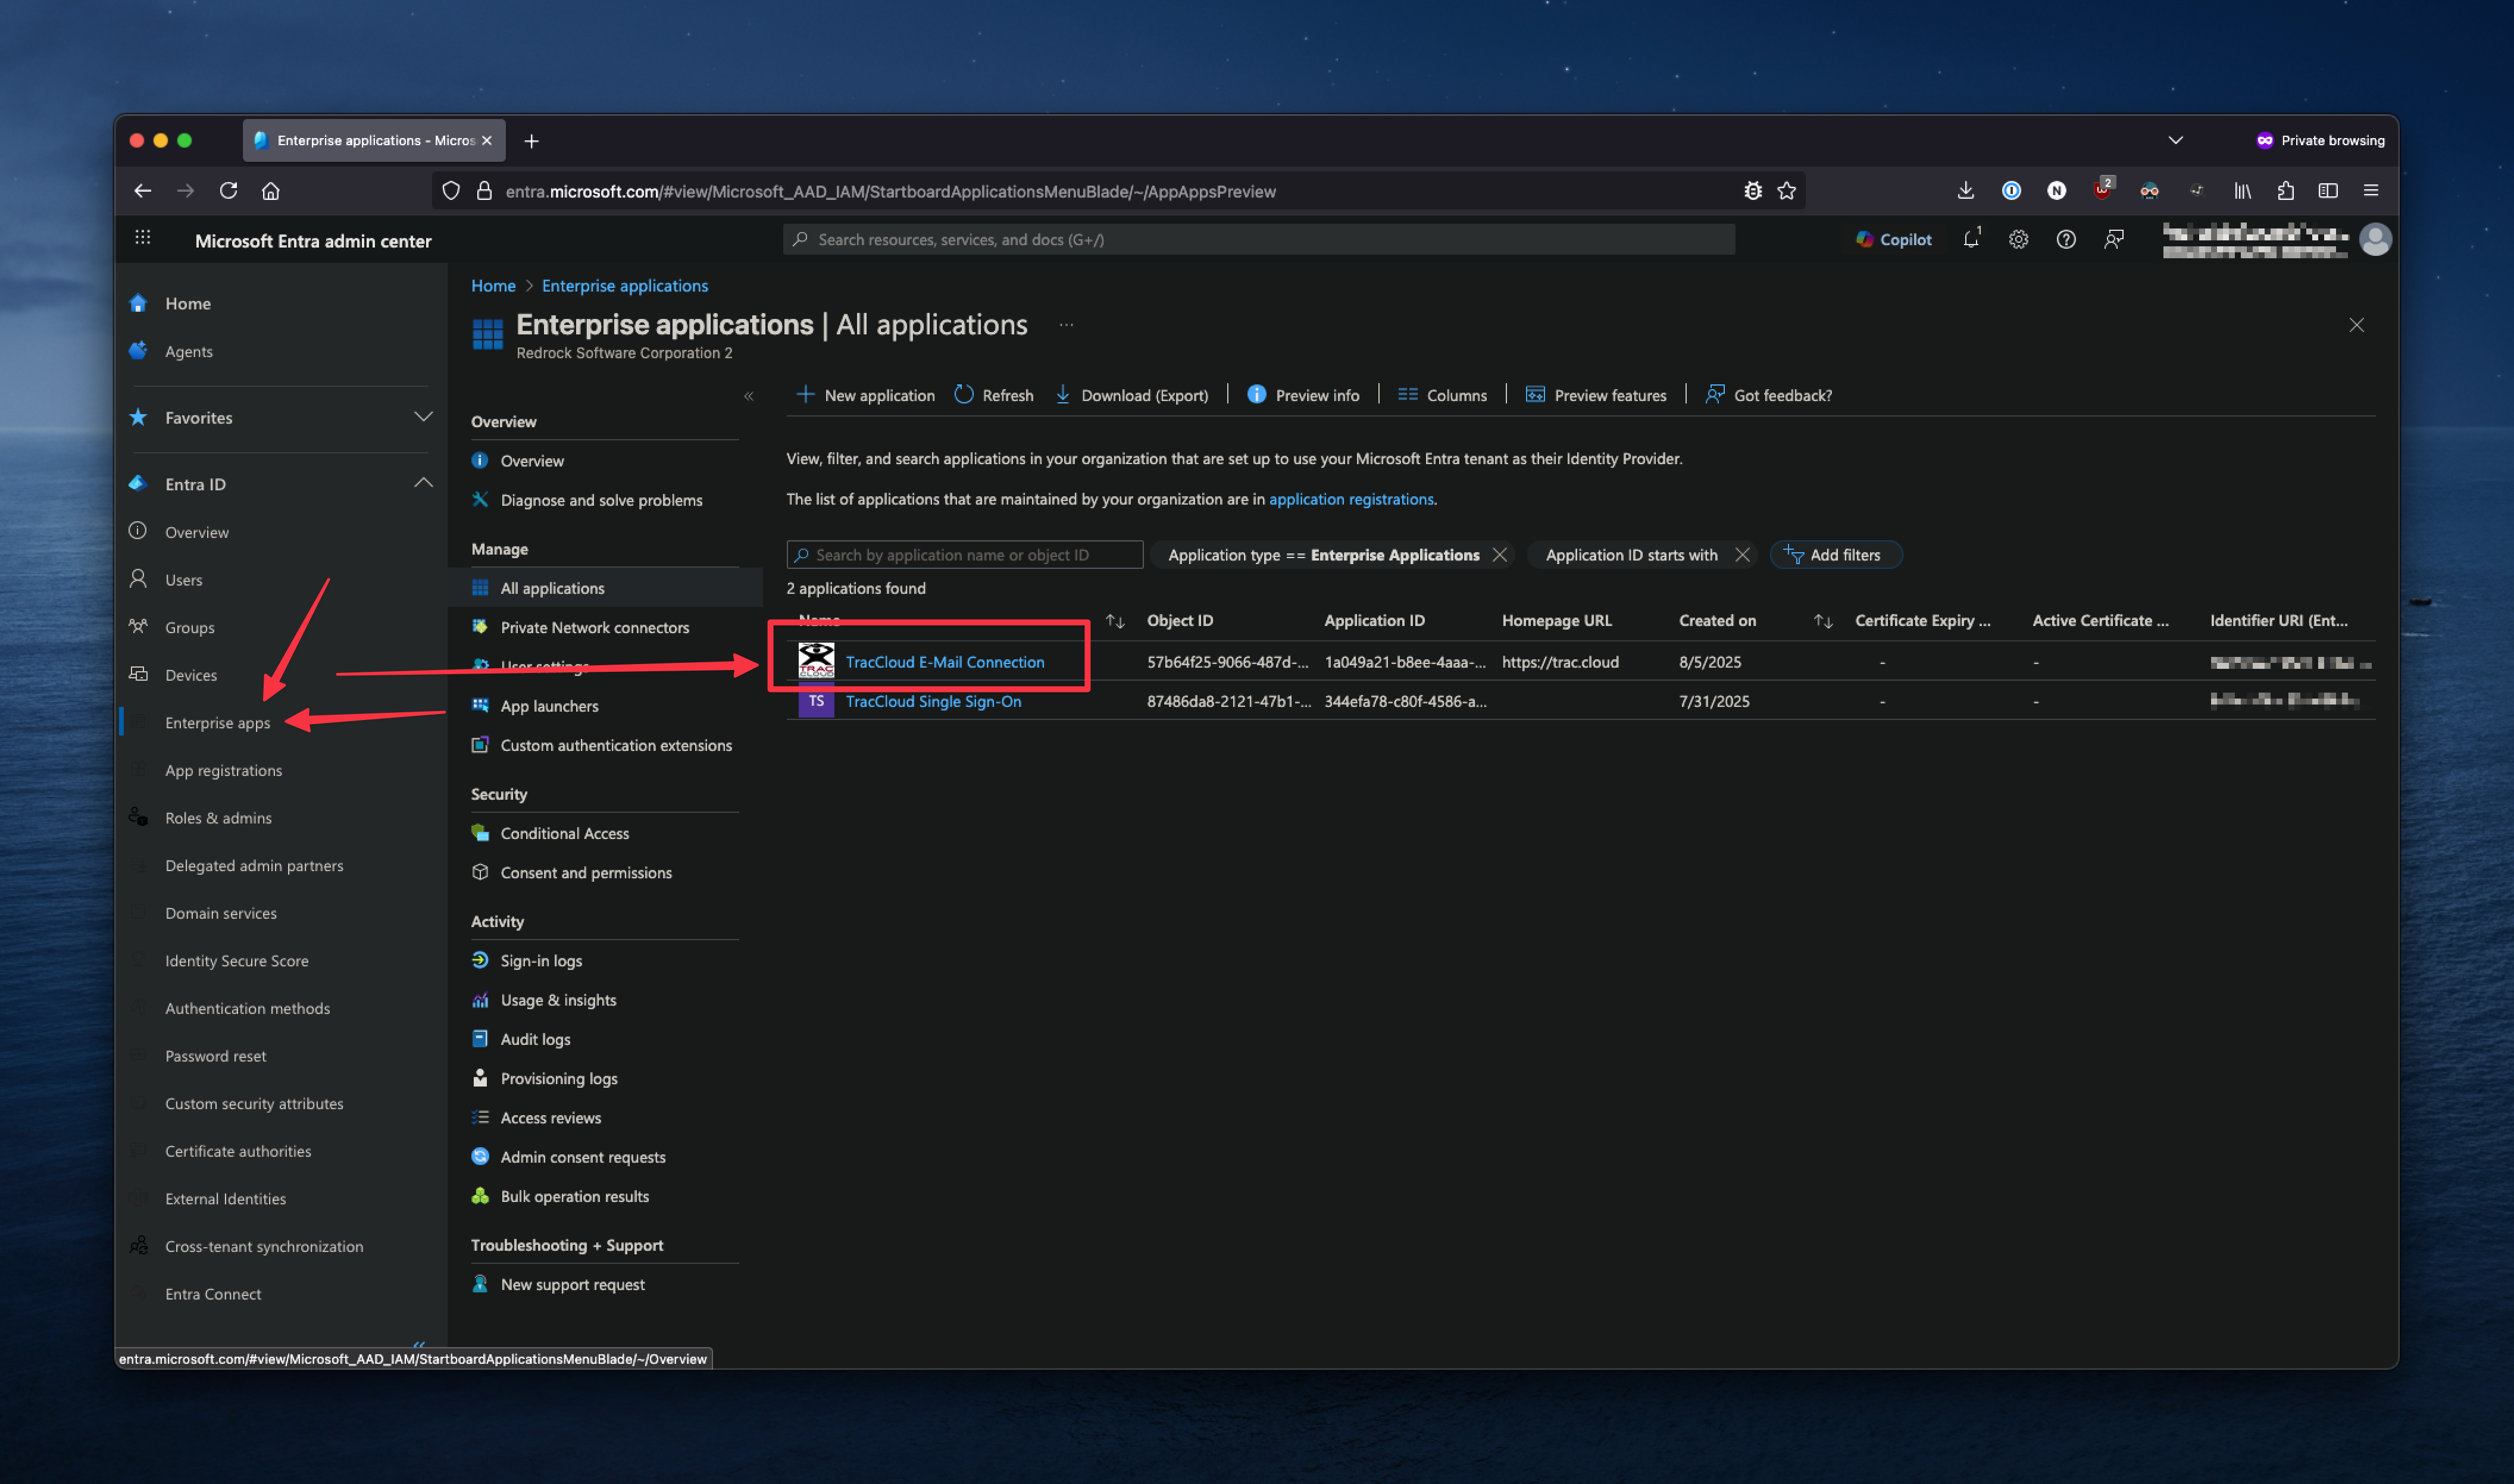Sort applications by Name column arrows
Viewport: 2514px width, 1484px height.
1115,621
